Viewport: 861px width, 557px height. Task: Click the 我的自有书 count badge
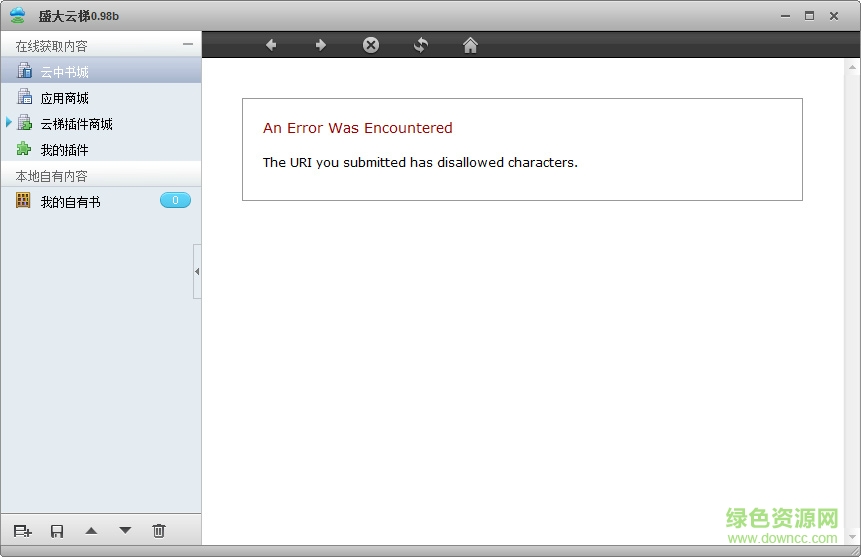175,201
